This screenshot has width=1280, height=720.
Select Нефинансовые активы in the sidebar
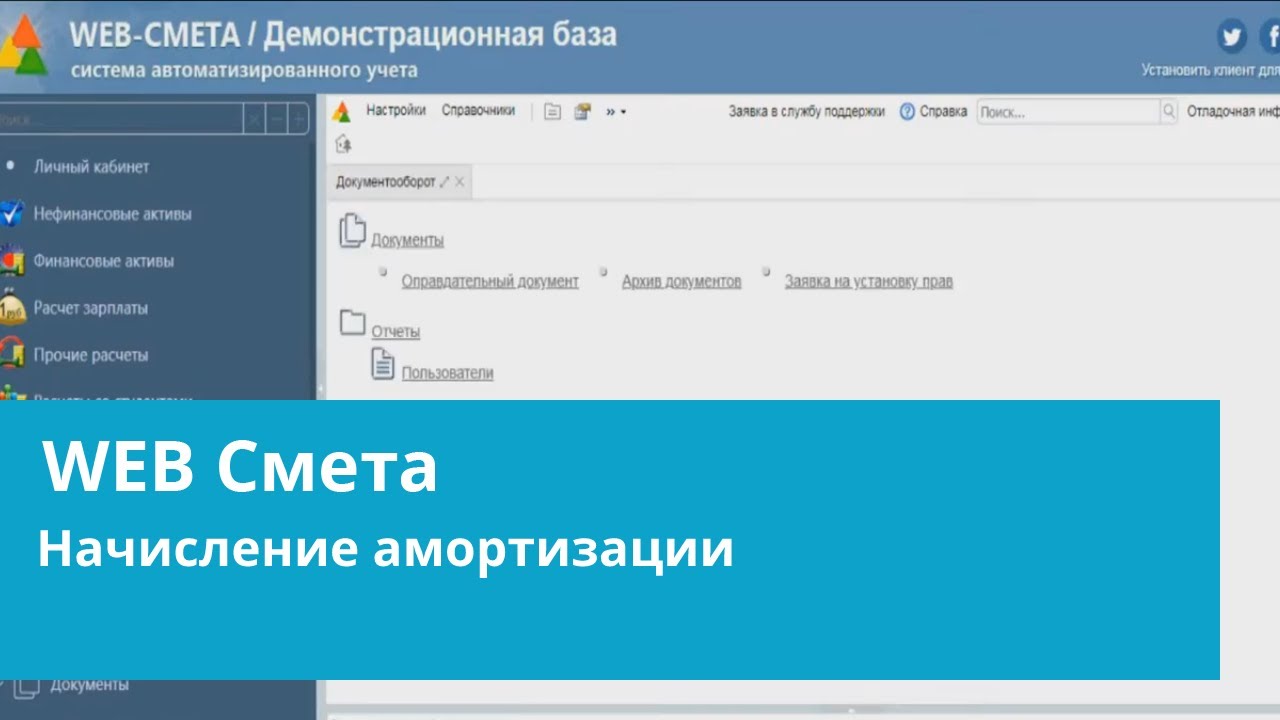pos(112,214)
